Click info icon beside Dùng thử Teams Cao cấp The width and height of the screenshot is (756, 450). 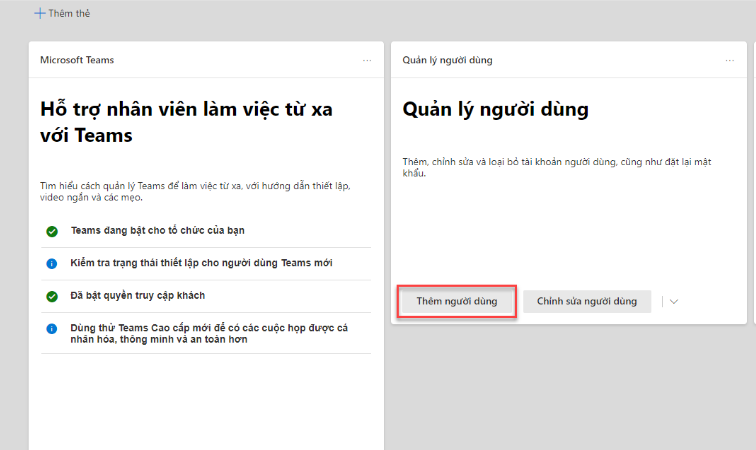52,328
